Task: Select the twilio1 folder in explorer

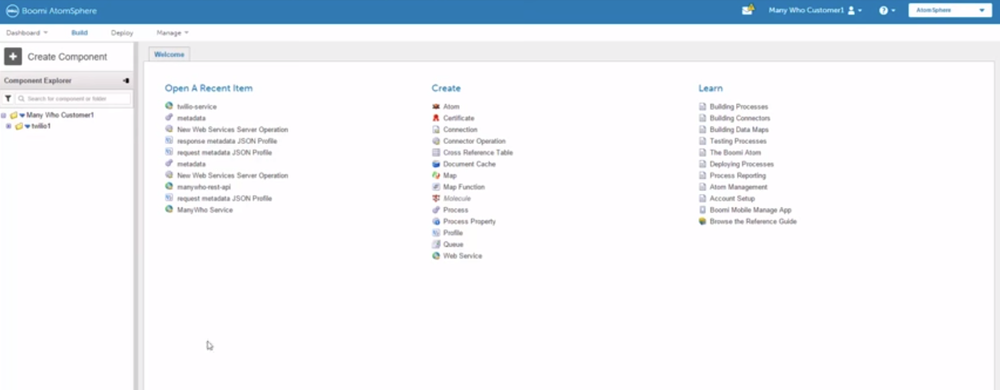Action: [41, 126]
